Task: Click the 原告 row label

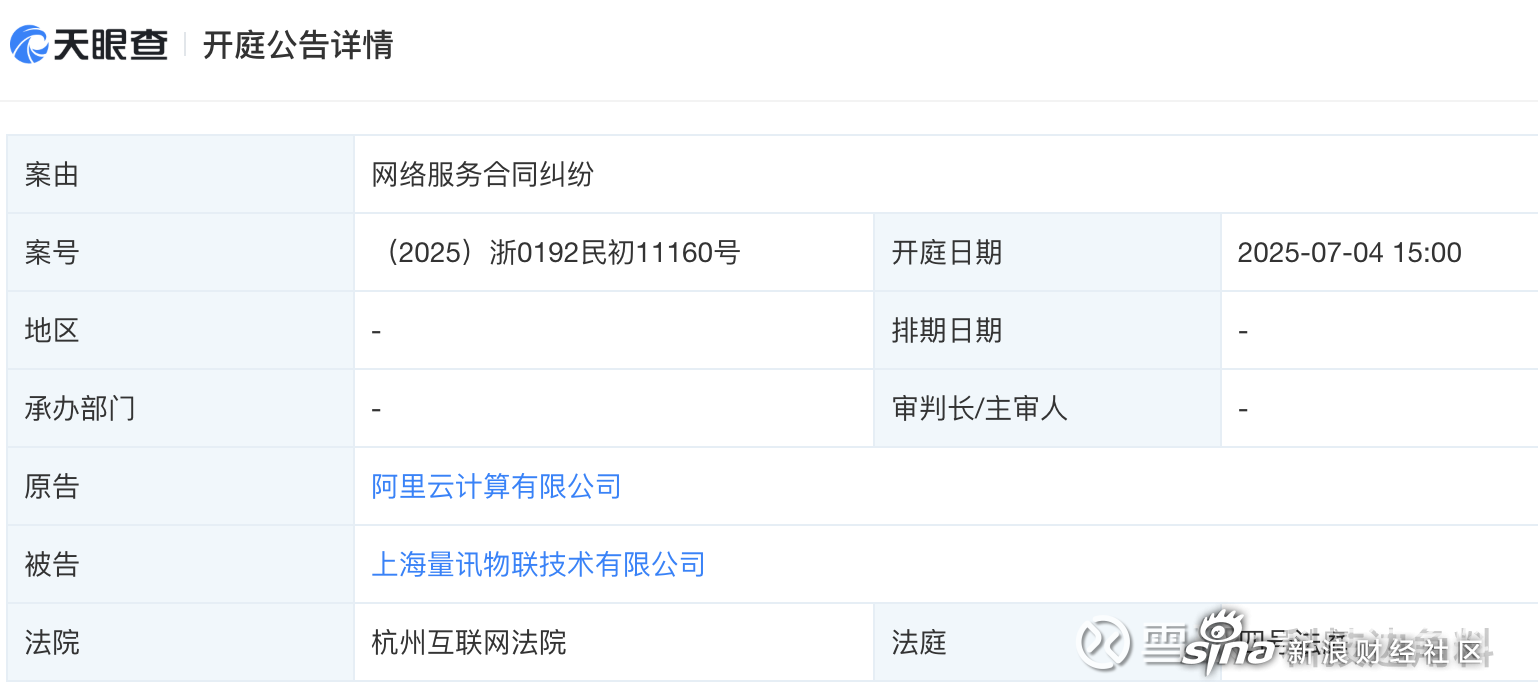Action: coord(52,487)
